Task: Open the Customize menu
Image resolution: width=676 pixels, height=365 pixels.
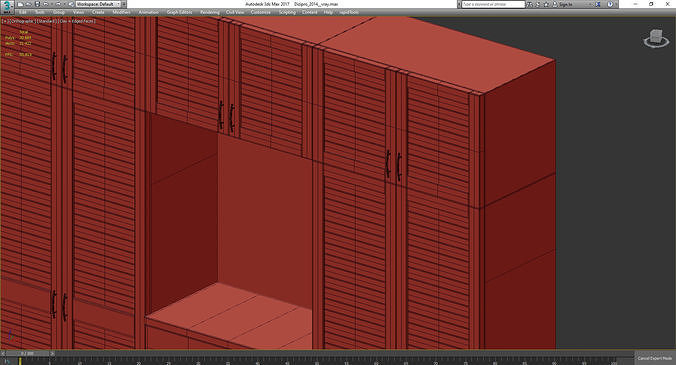Action: point(261,12)
